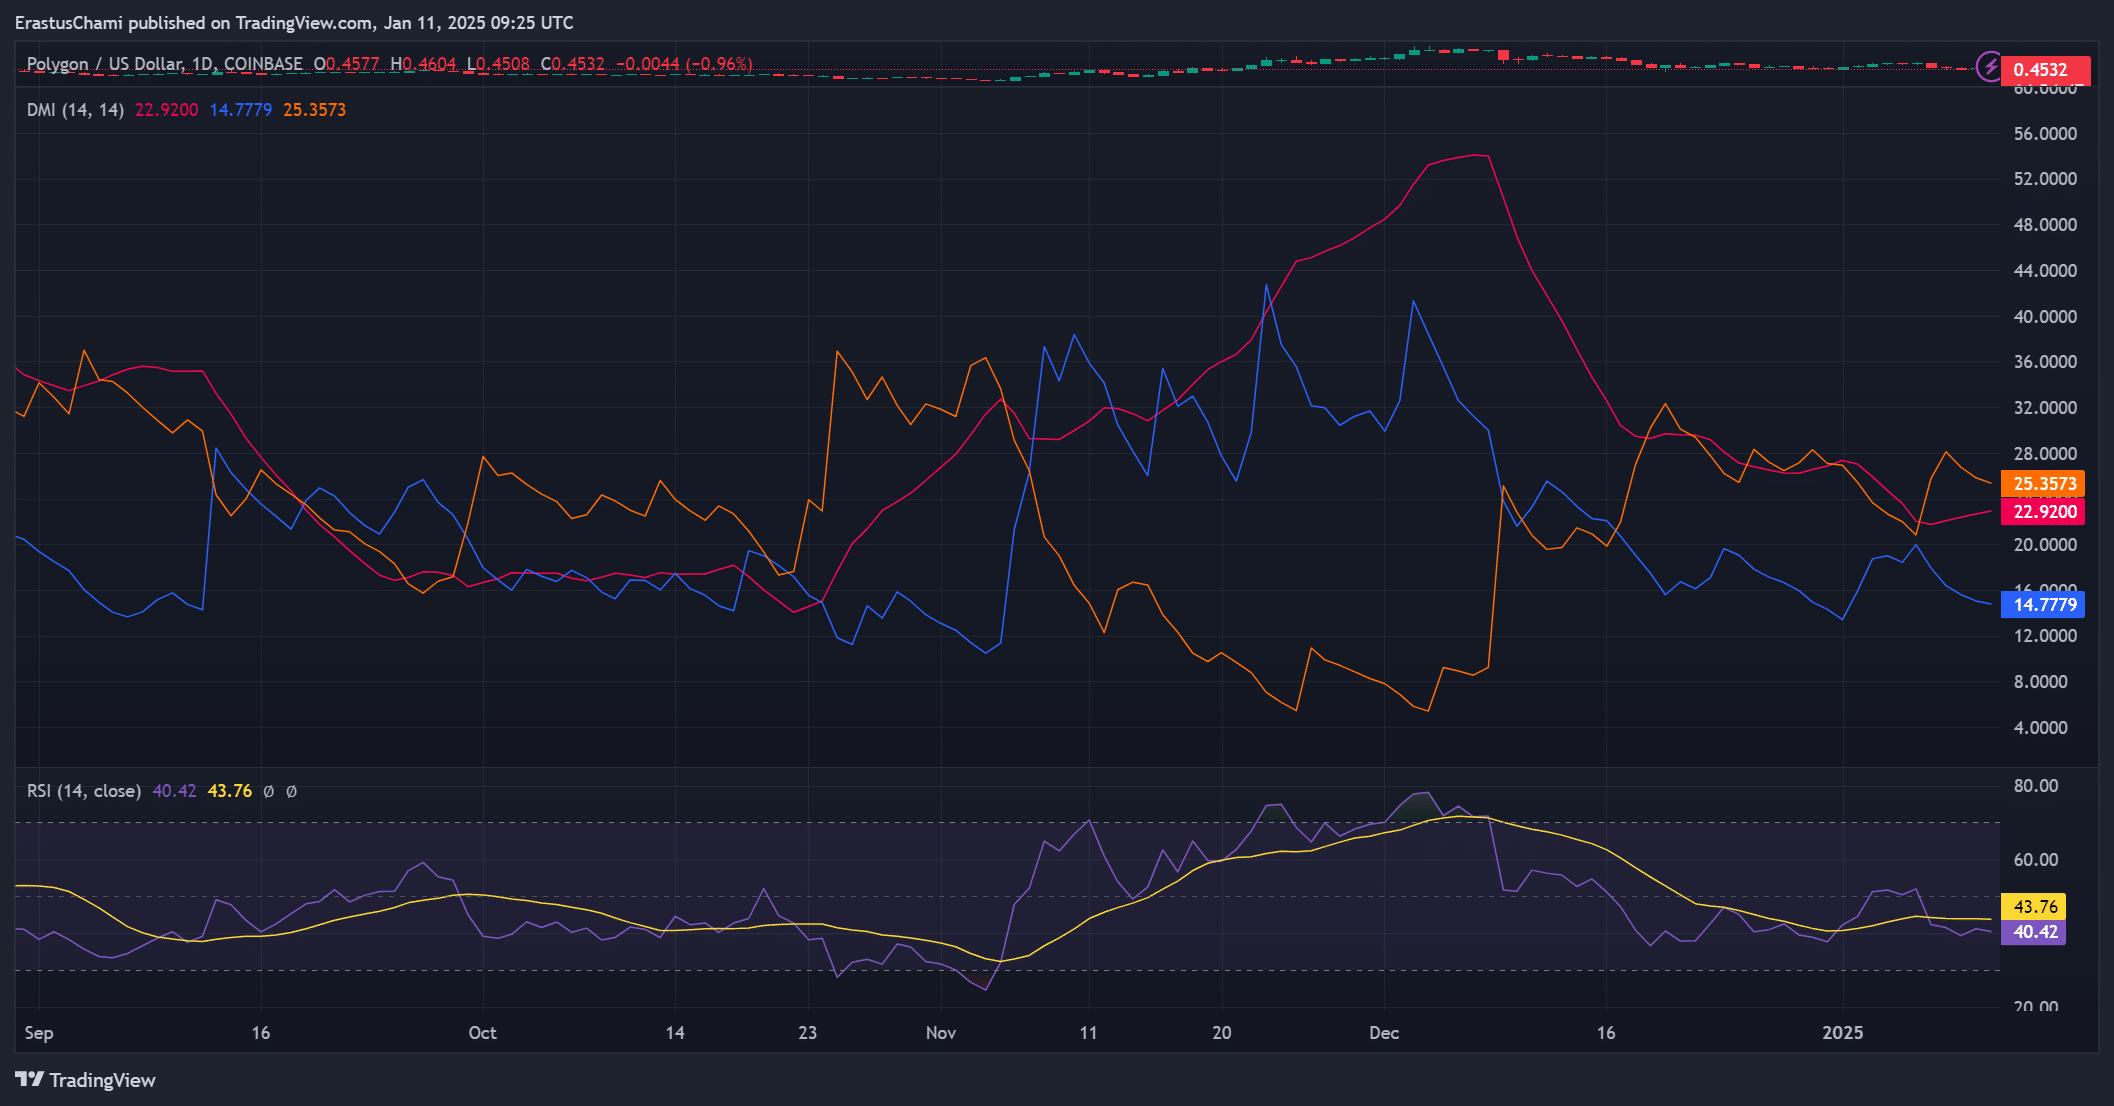Click the purple lightning bolt icon
2114x1106 pixels.
tap(1989, 67)
